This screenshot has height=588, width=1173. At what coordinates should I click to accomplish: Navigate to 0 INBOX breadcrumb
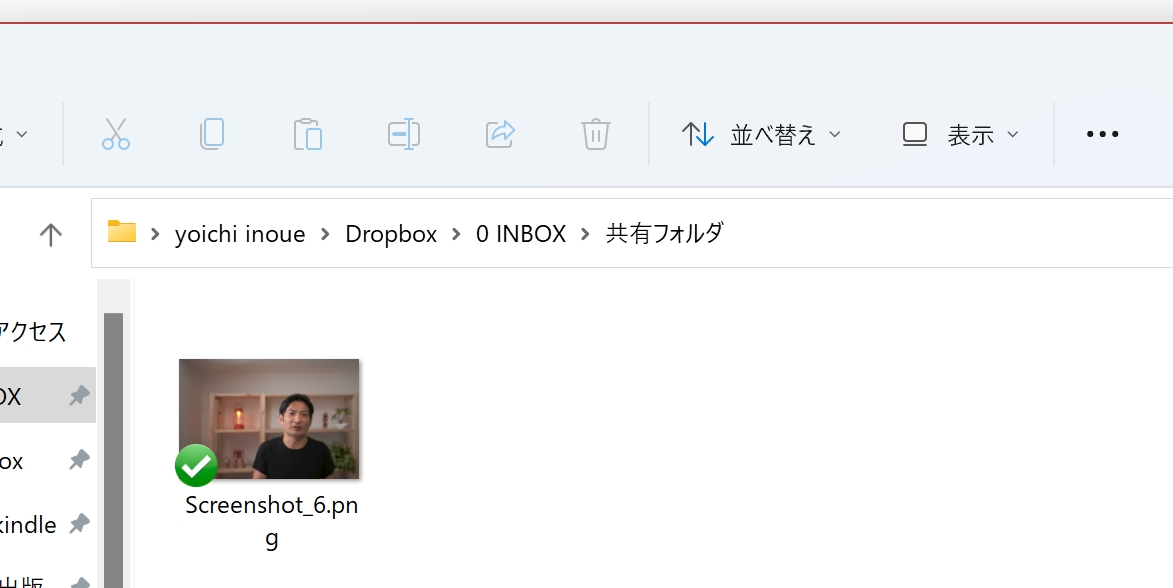point(520,234)
